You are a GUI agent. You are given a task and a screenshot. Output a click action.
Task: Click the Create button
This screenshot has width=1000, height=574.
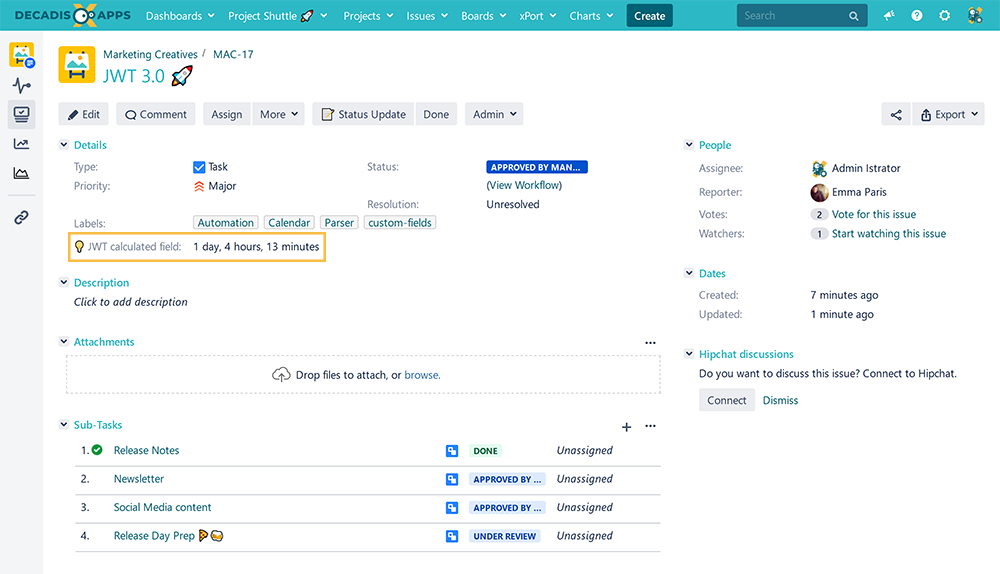coord(649,16)
